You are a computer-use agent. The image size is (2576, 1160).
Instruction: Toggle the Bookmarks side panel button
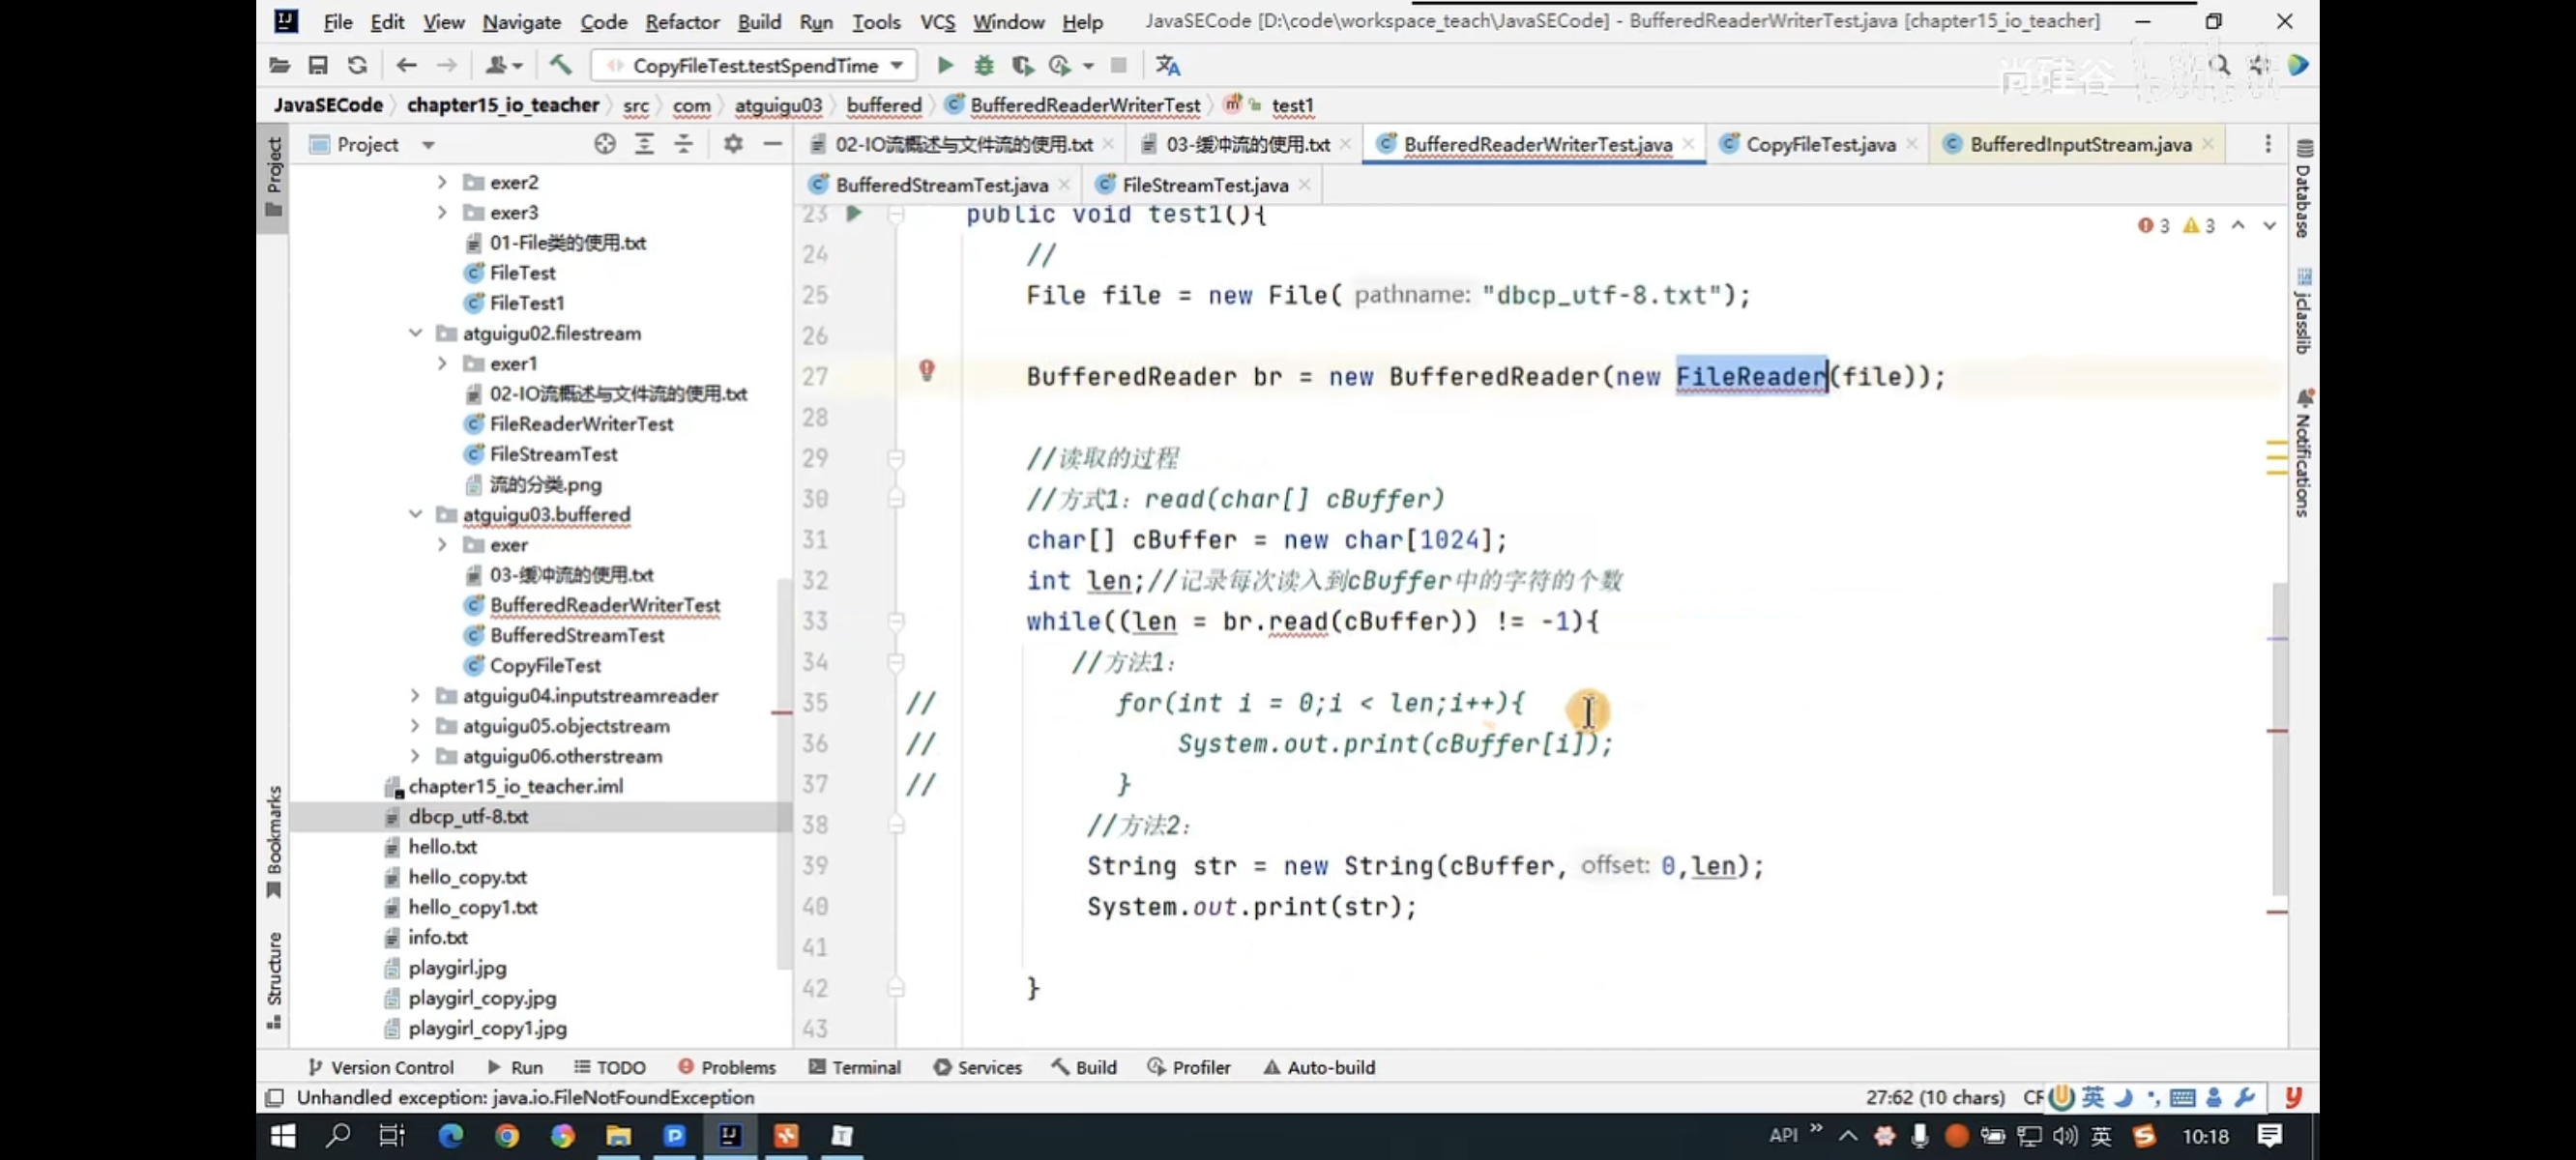tap(274, 840)
